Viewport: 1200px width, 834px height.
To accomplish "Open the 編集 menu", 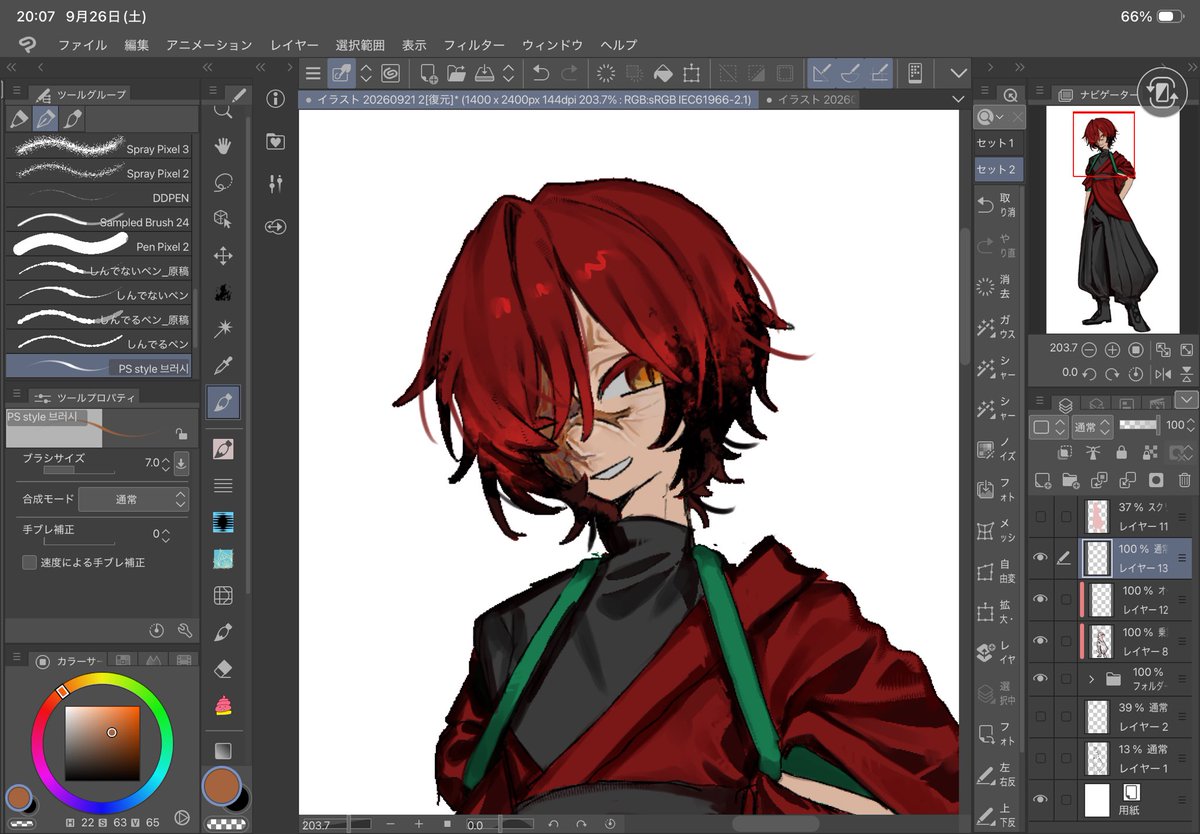I will coord(136,45).
